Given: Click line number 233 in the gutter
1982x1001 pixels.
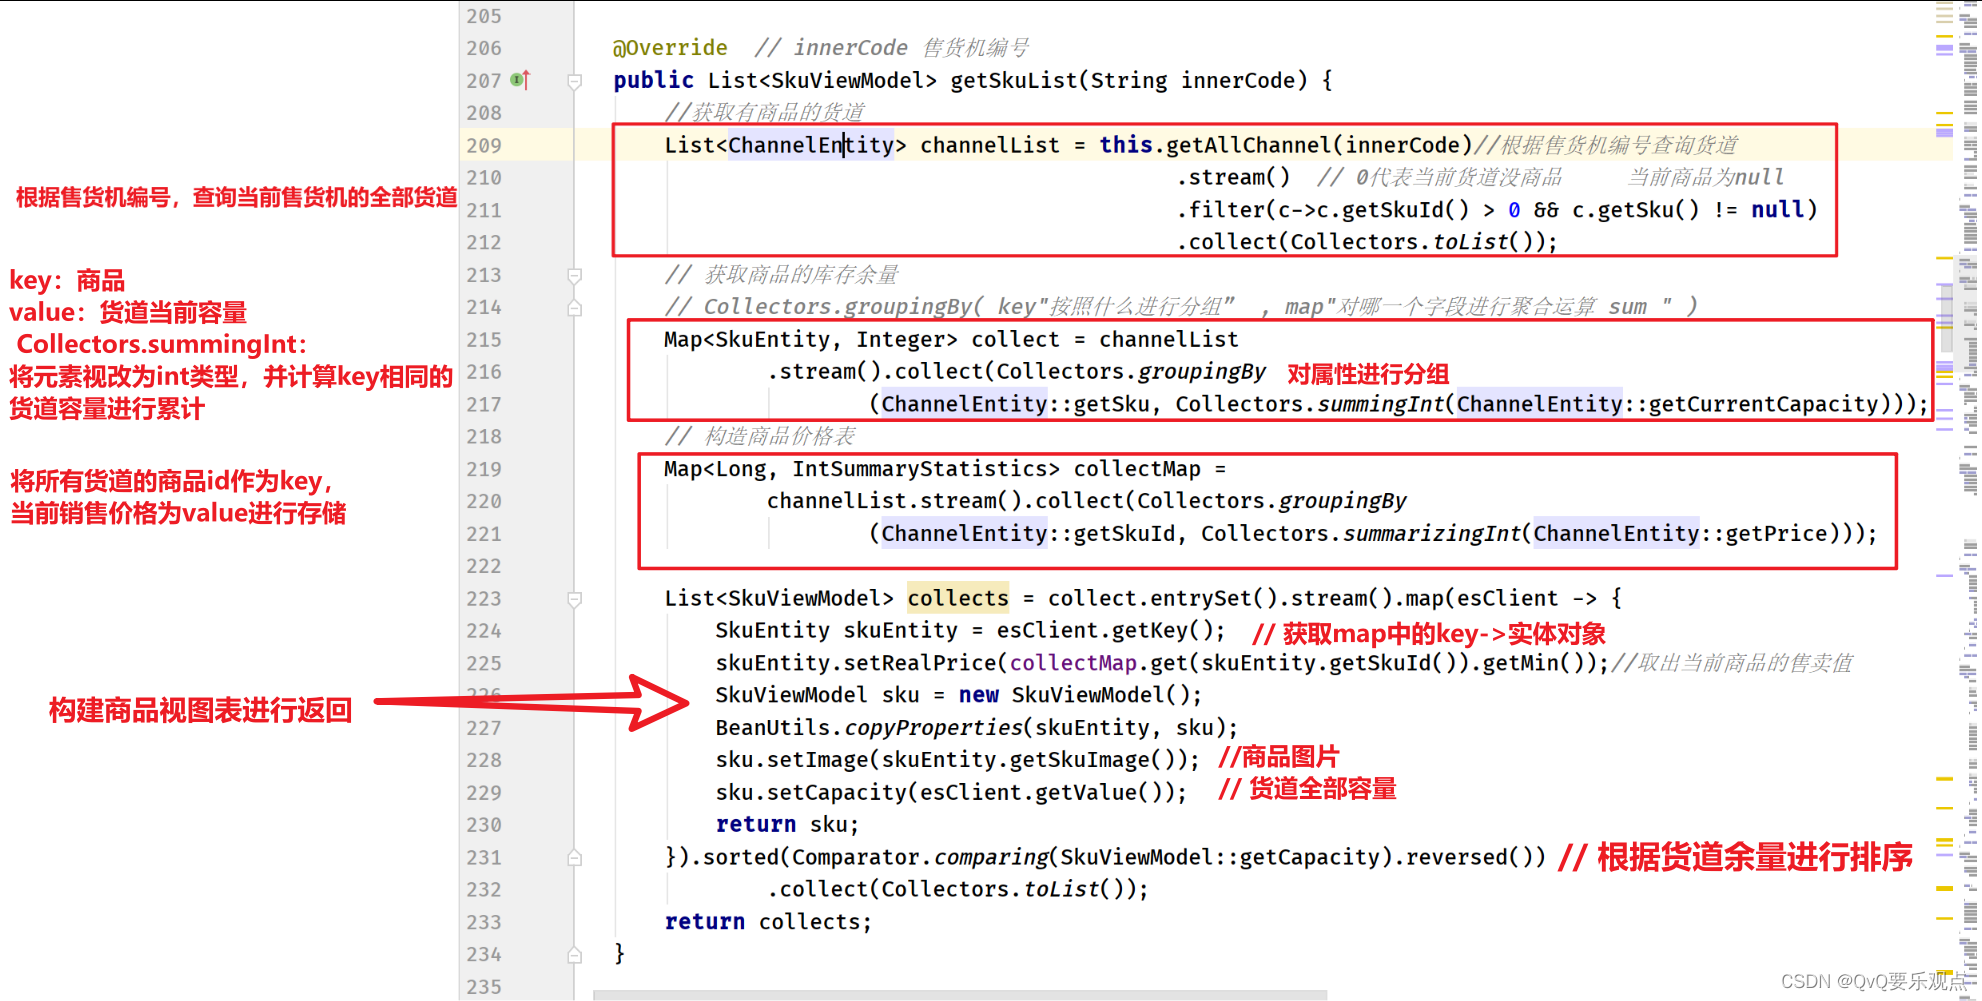Looking at the screenshot, I should (x=484, y=922).
